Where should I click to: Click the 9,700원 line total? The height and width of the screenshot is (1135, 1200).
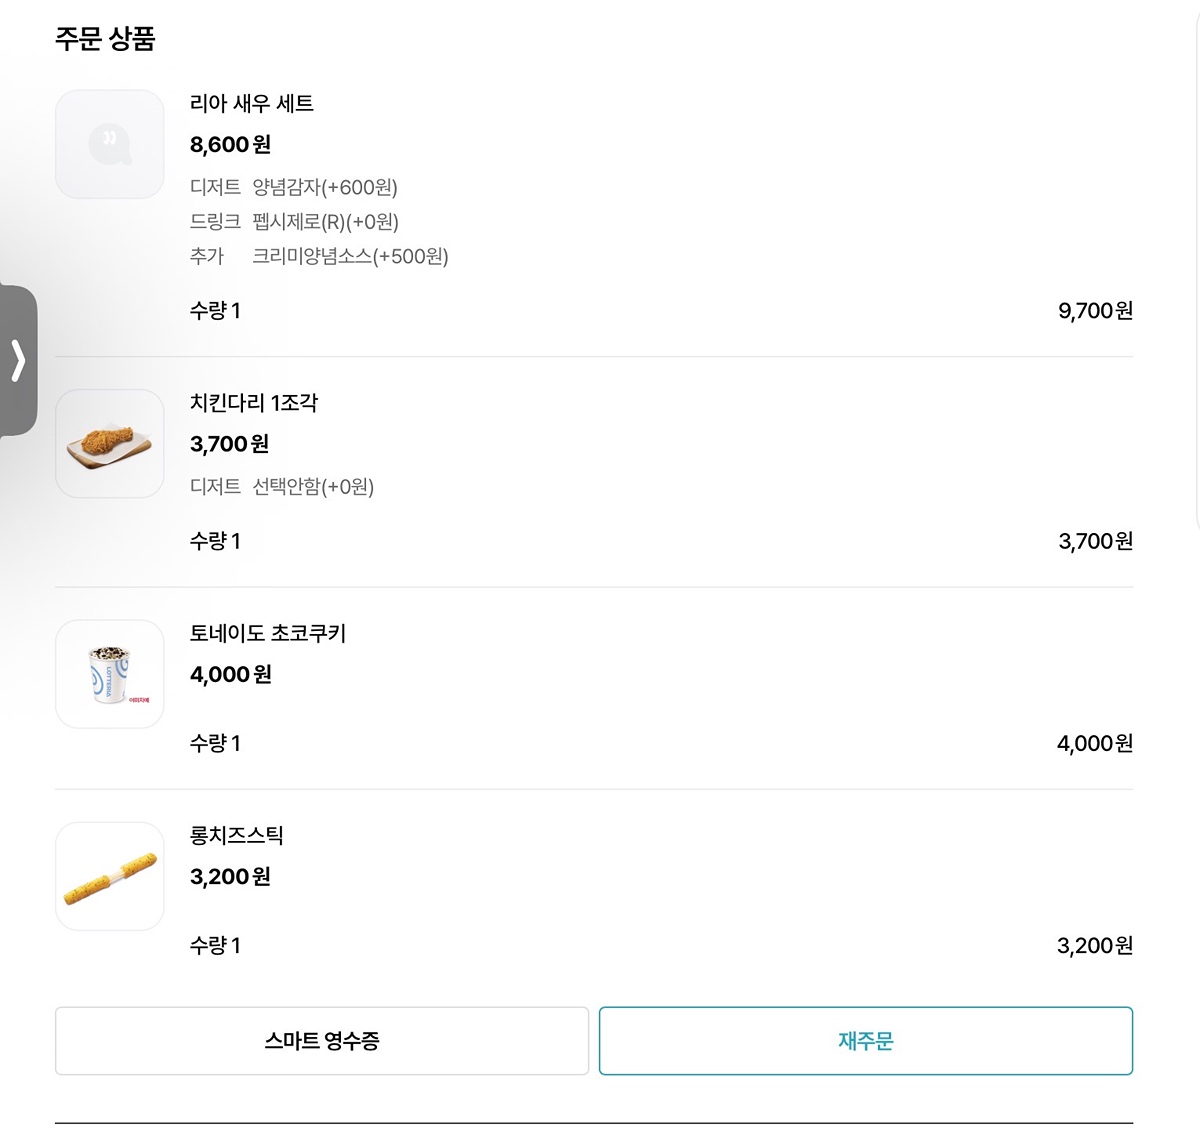[x=1095, y=311]
